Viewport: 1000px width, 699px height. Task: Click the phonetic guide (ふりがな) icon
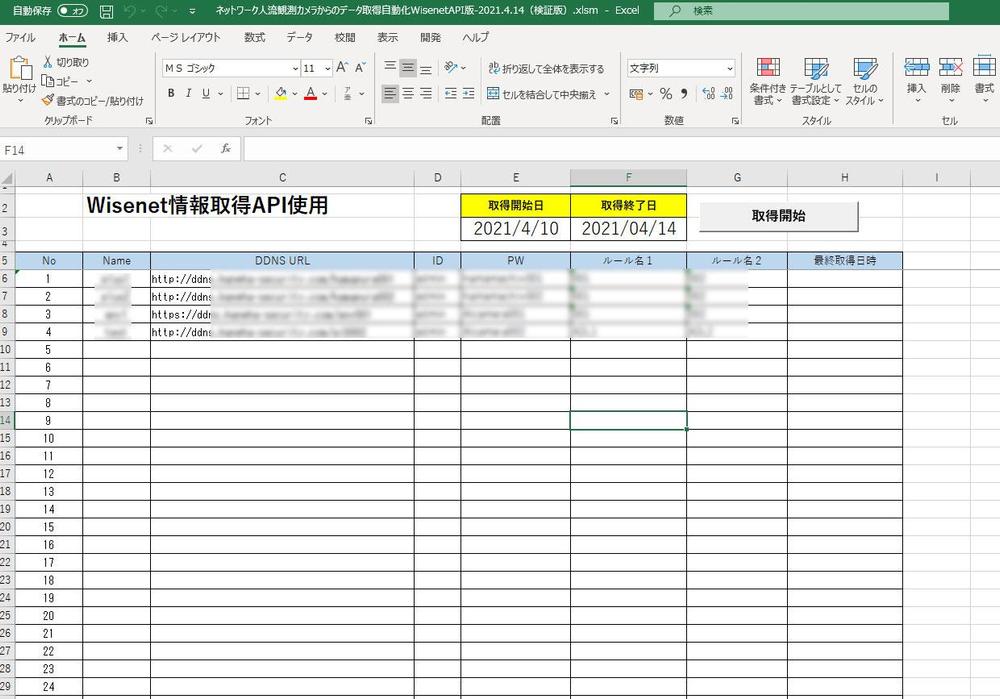coord(348,94)
